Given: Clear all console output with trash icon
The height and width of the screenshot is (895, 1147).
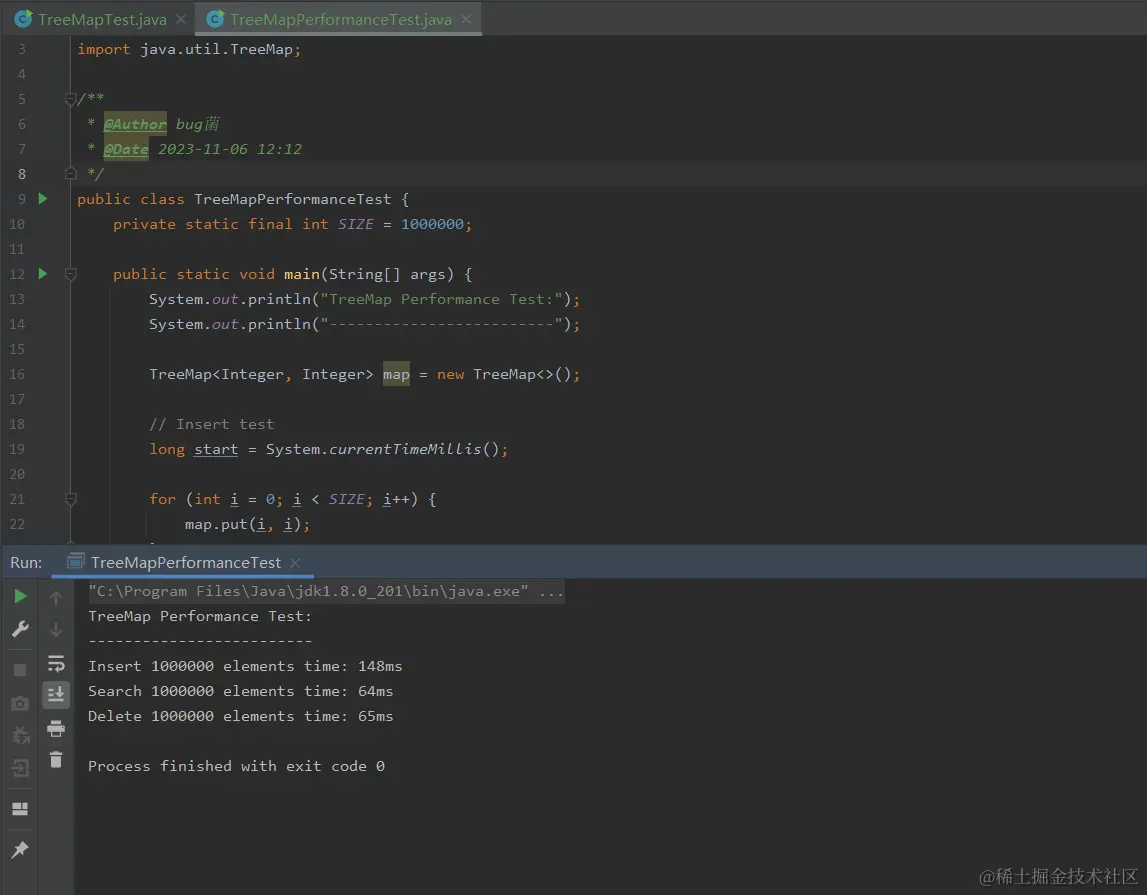Looking at the screenshot, I should pos(56,760).
